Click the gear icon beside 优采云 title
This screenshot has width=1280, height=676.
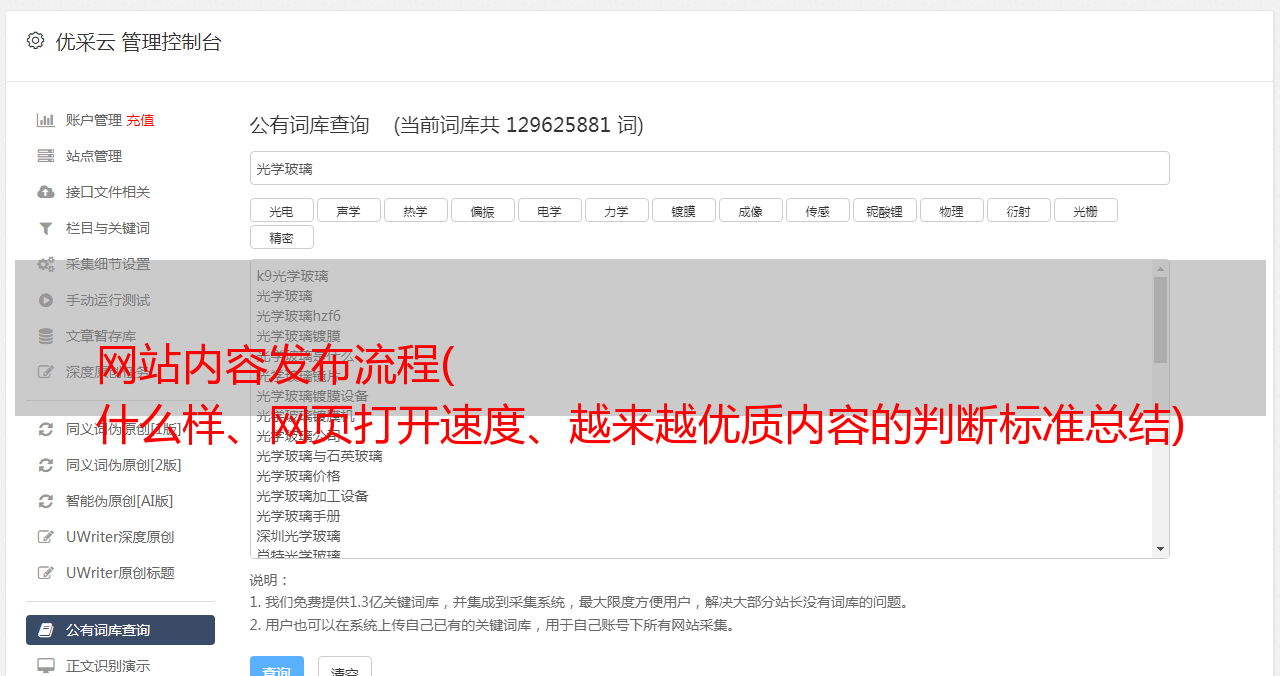[36, 41]
